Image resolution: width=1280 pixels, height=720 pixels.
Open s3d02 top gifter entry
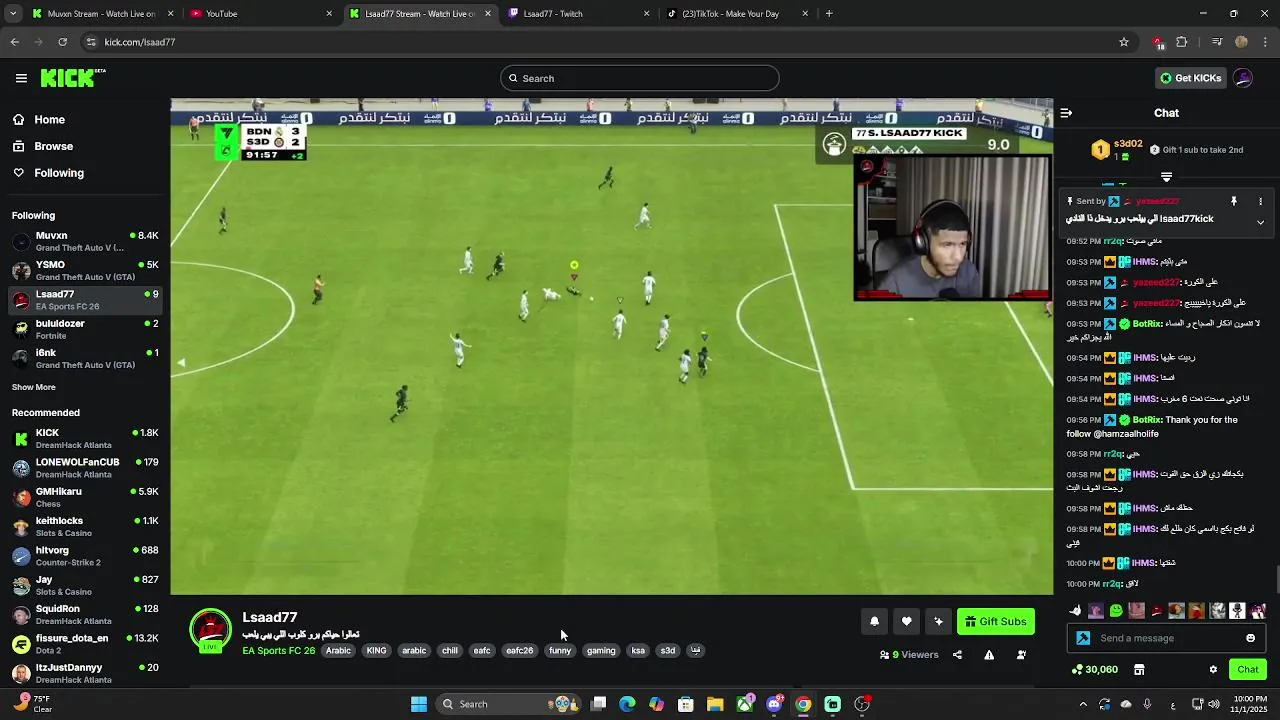(x=1118, y=150)
